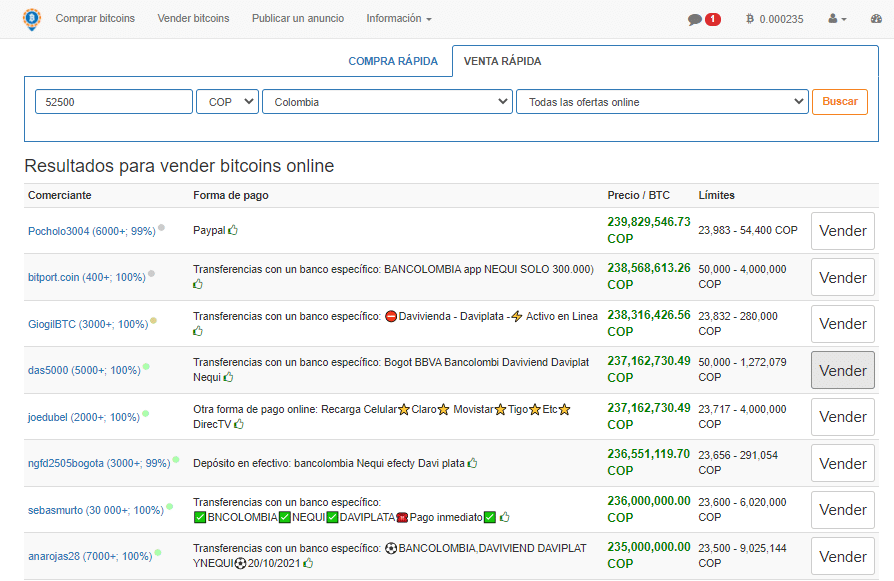Screen dimensions: 894x581
Task: Click thumbs-up icon in bitport.coin row
Action: (x=198, y=284)
